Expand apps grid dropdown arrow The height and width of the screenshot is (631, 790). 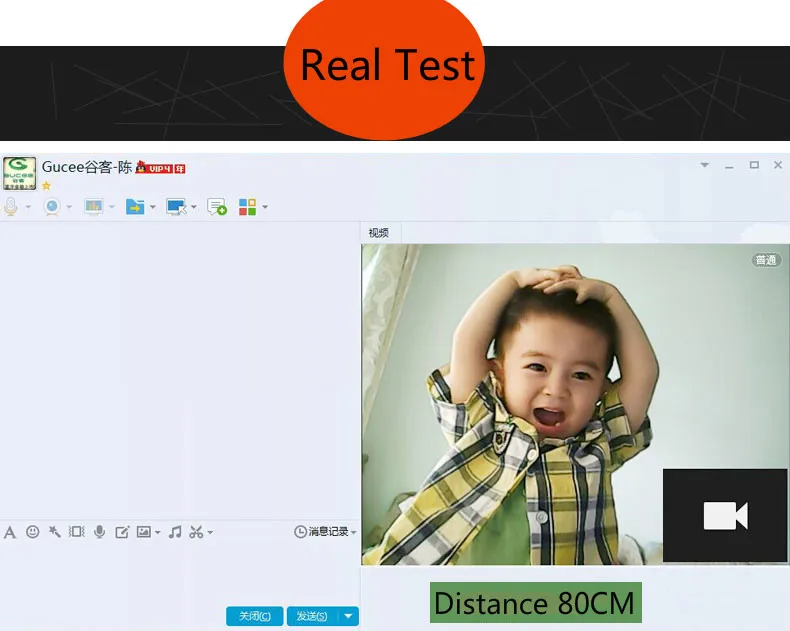point(265,207)
